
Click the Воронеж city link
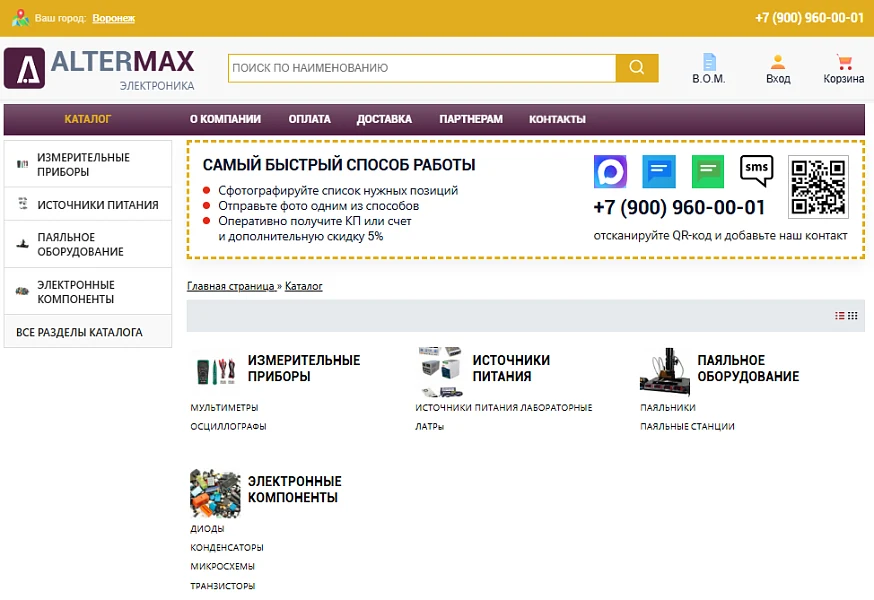(x=114, y=18)
